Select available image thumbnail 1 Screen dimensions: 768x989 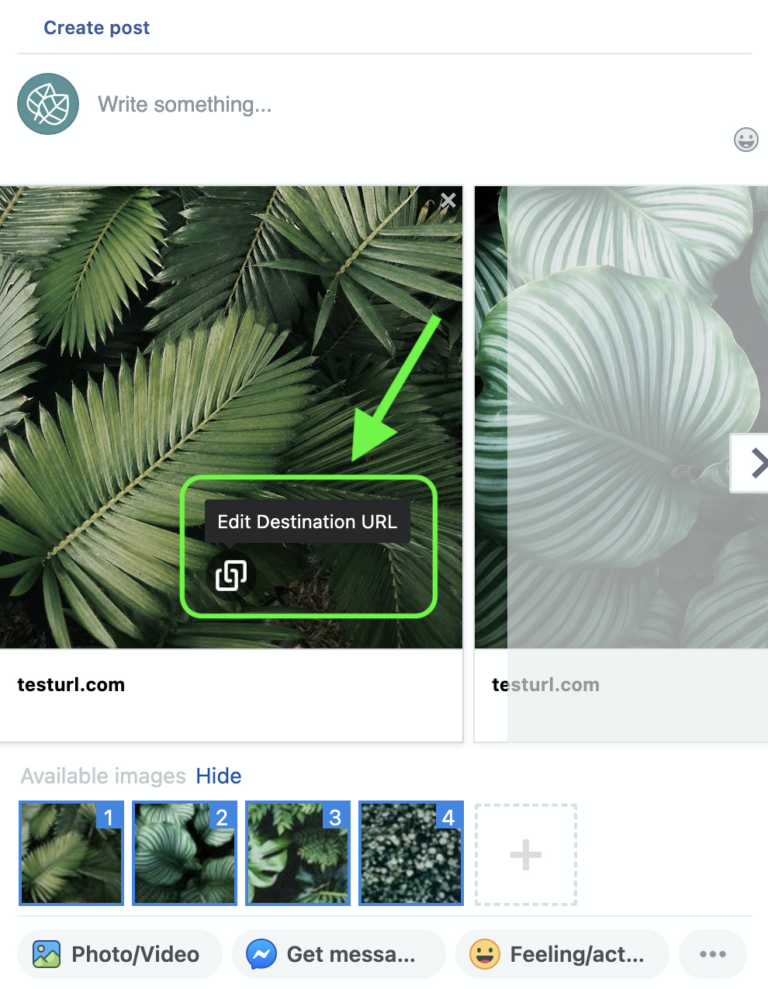(71, 853)
